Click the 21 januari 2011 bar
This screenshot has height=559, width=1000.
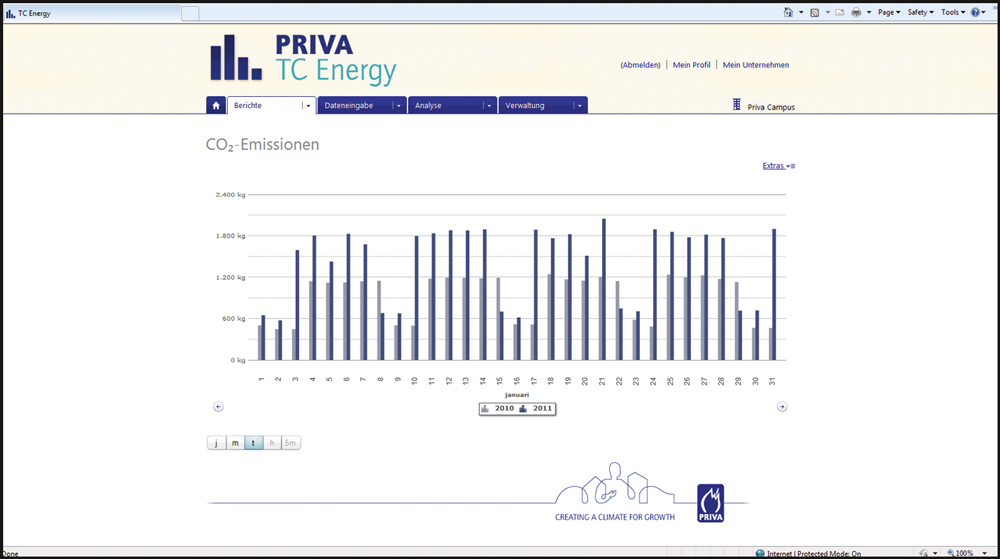603,289
